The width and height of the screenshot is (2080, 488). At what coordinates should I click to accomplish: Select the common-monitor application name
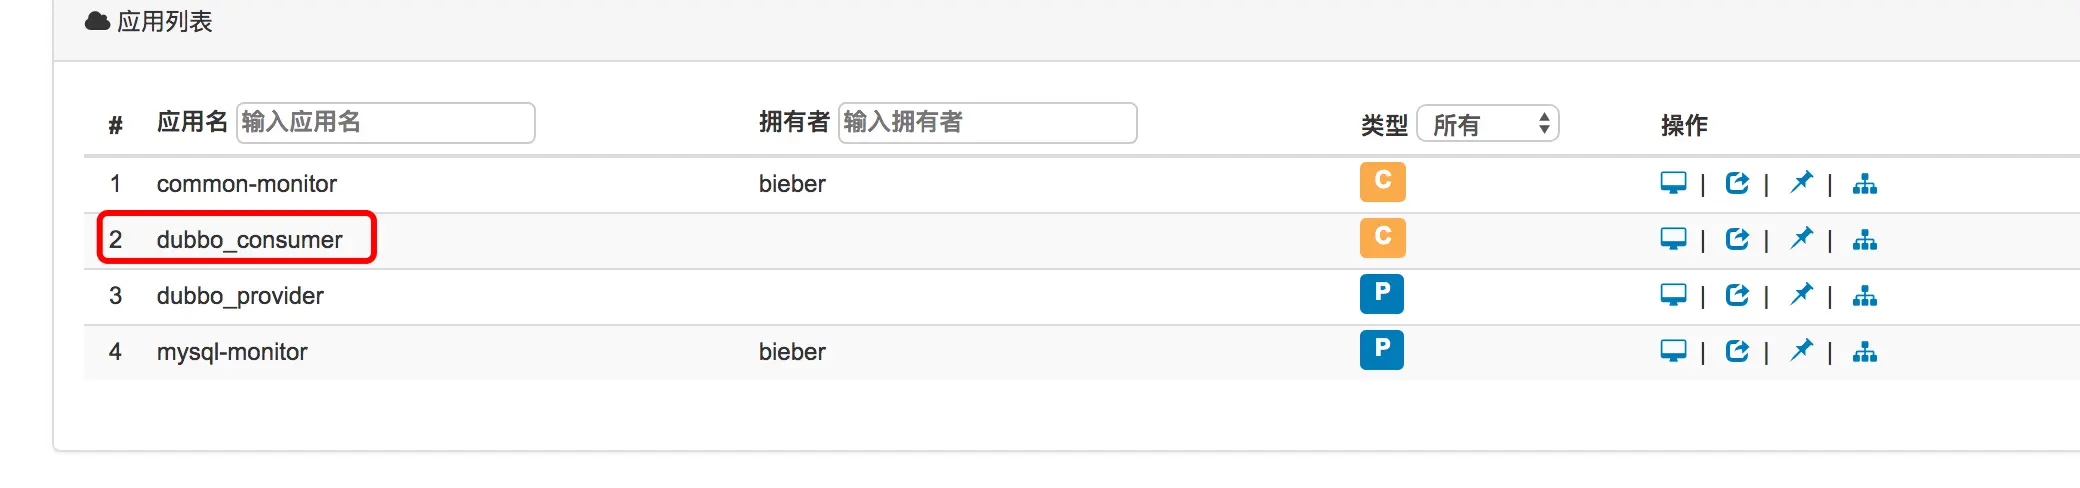(x=247, y=184)
